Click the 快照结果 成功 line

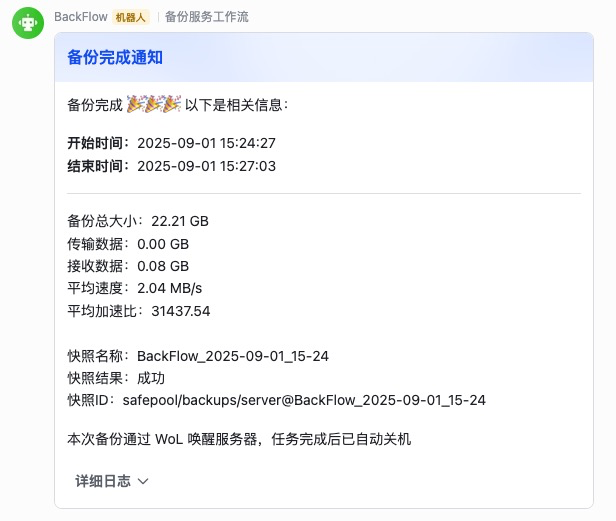(x=116, y=378)
